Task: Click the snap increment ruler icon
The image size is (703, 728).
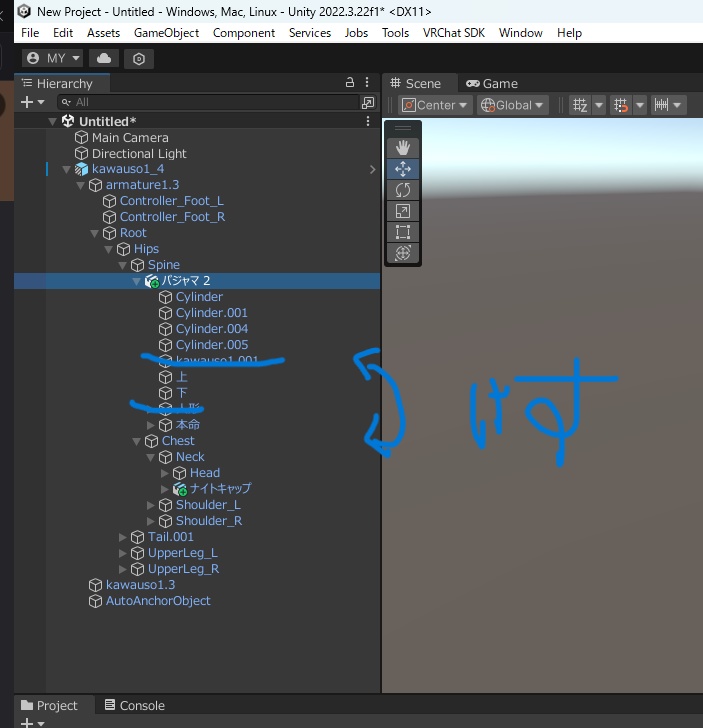Action: [661, 105]
